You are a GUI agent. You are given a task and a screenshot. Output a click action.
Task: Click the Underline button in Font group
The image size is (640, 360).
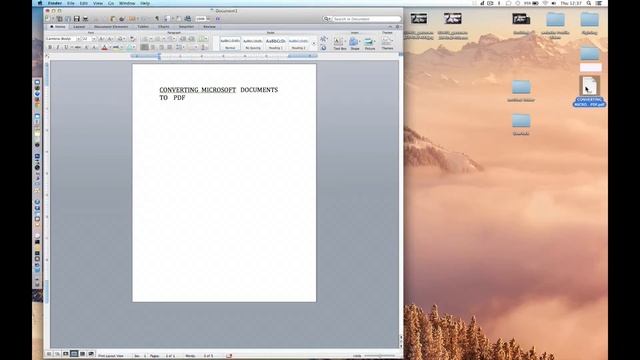[x=66, y=47]
